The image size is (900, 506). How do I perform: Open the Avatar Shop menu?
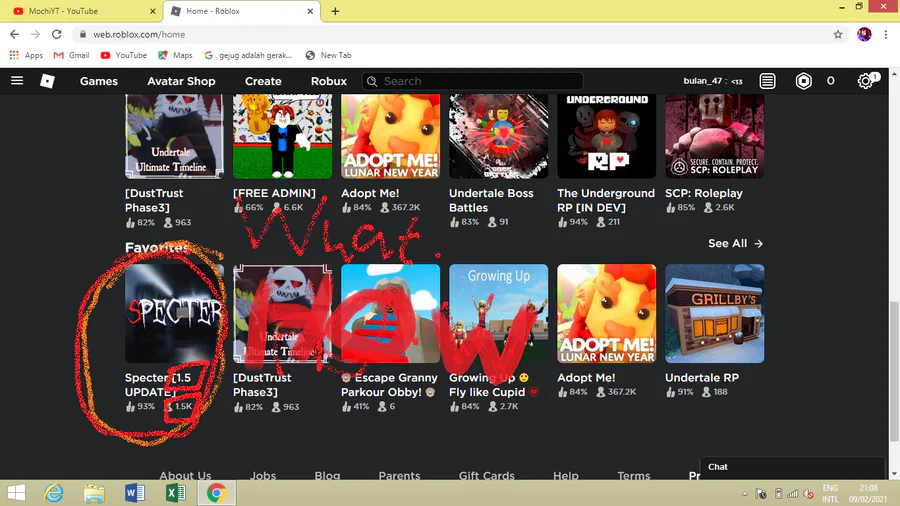pyautogui.click(x=181, y=81)
